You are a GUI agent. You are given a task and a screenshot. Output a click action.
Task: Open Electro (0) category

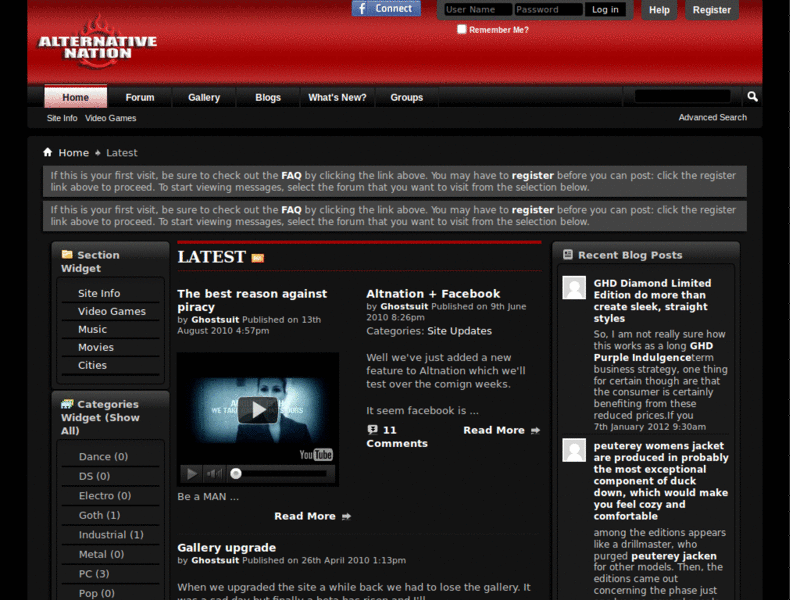click(x=105, y=495)
